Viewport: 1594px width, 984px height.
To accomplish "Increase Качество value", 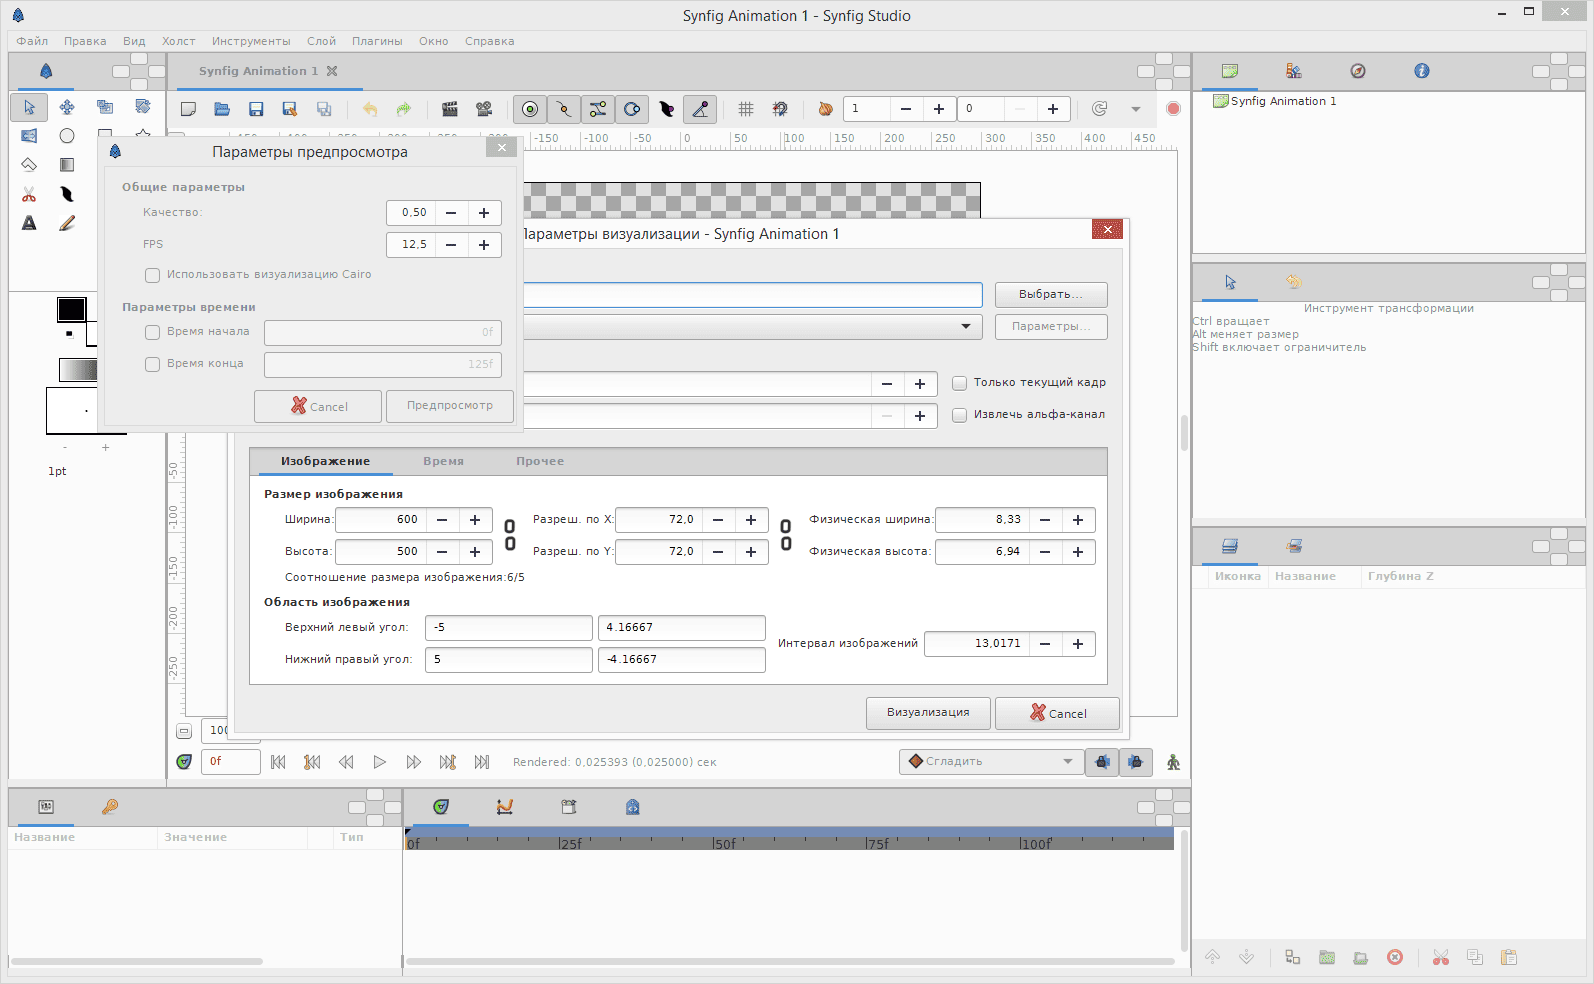I will pos(484,213).
